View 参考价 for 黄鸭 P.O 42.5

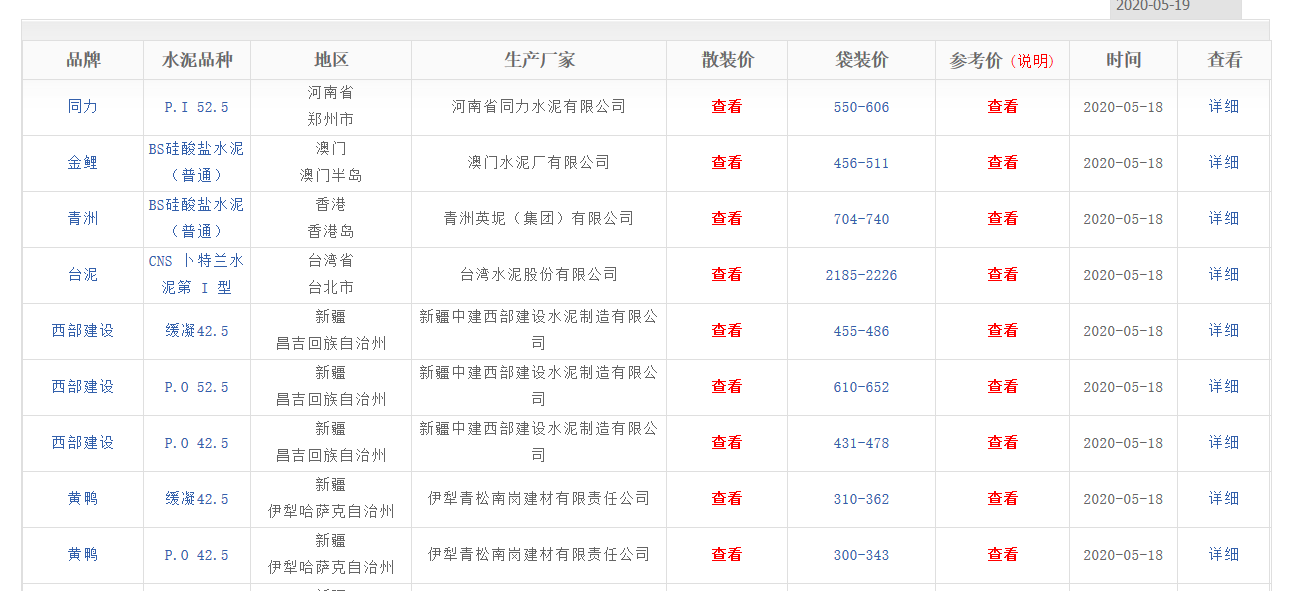pos(1002,555)
